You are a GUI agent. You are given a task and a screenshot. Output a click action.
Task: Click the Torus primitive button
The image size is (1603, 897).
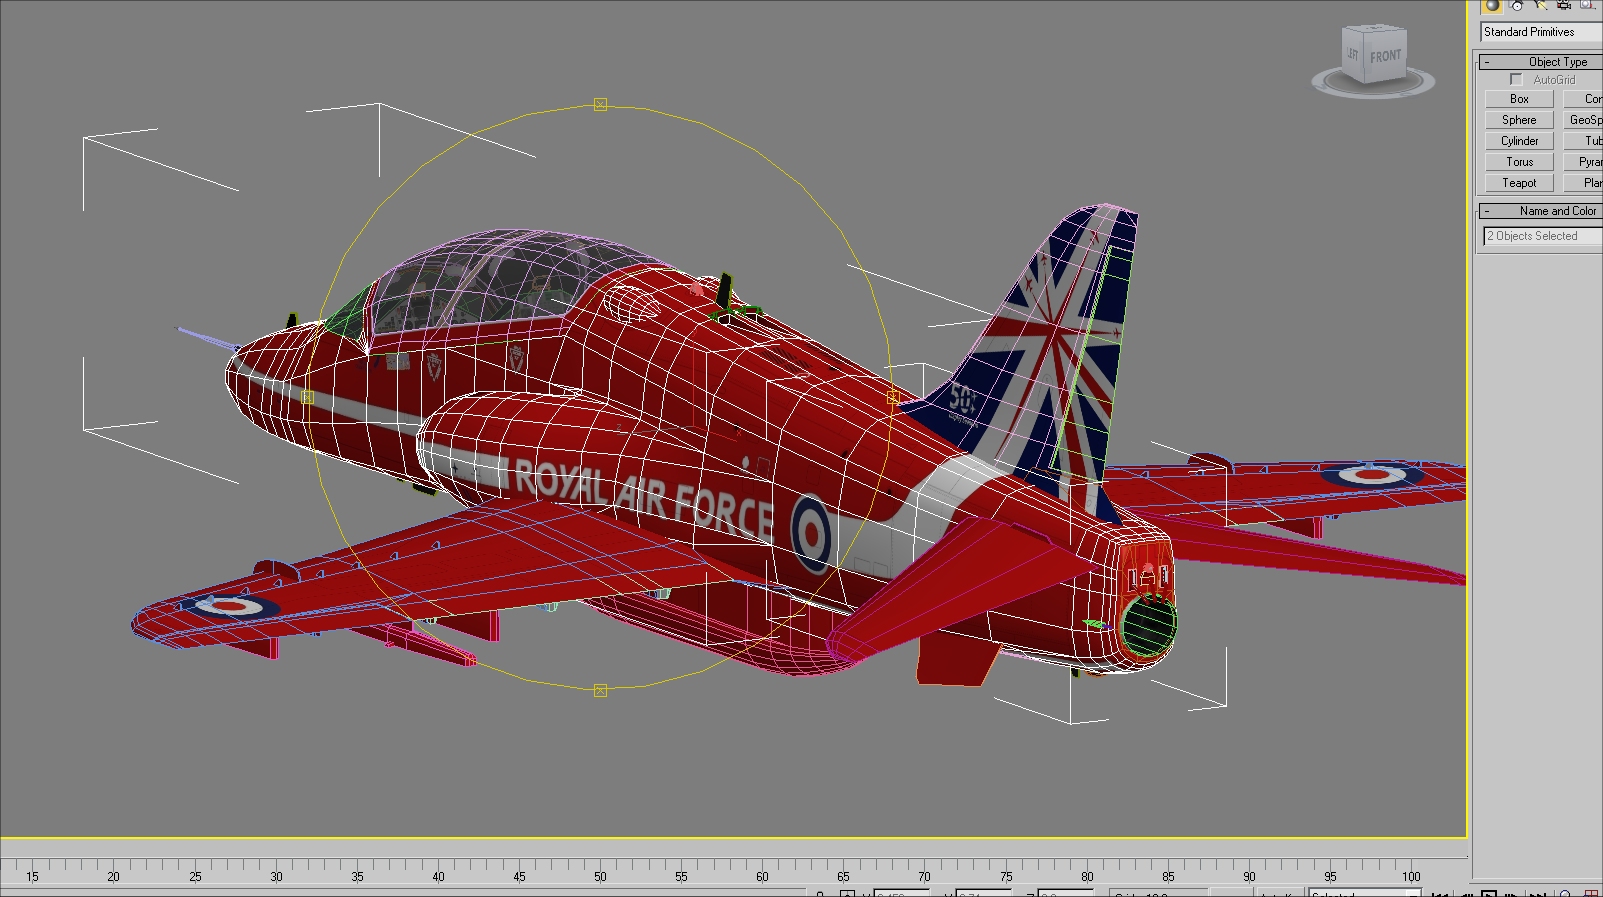pos(1519,162)
